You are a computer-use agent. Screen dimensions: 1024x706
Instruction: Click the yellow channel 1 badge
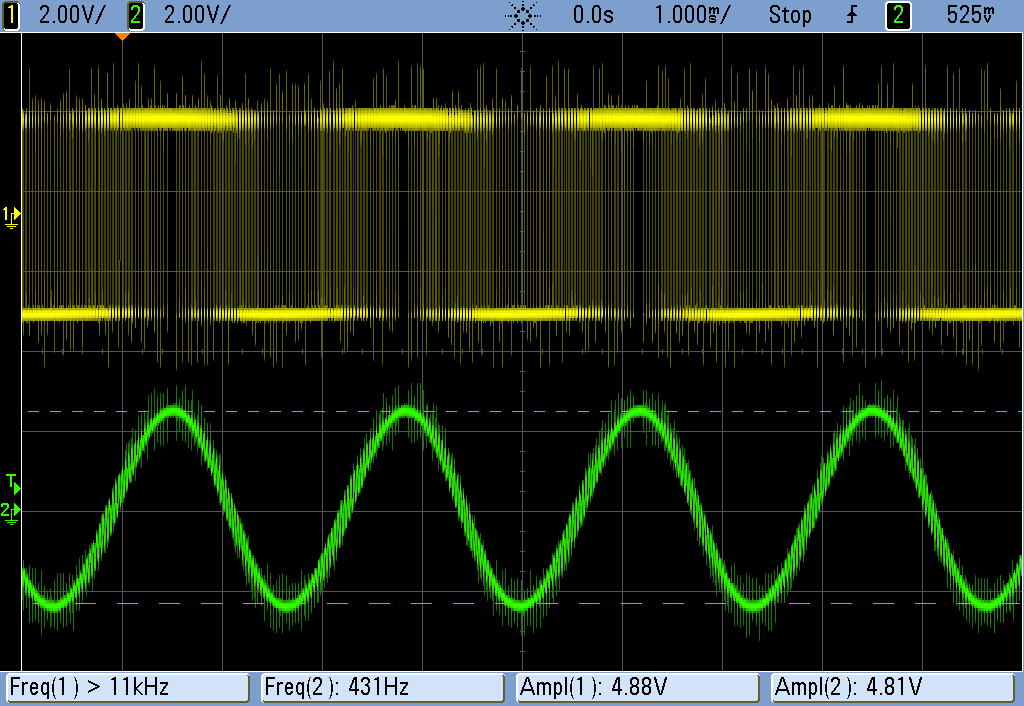point(11,15)
